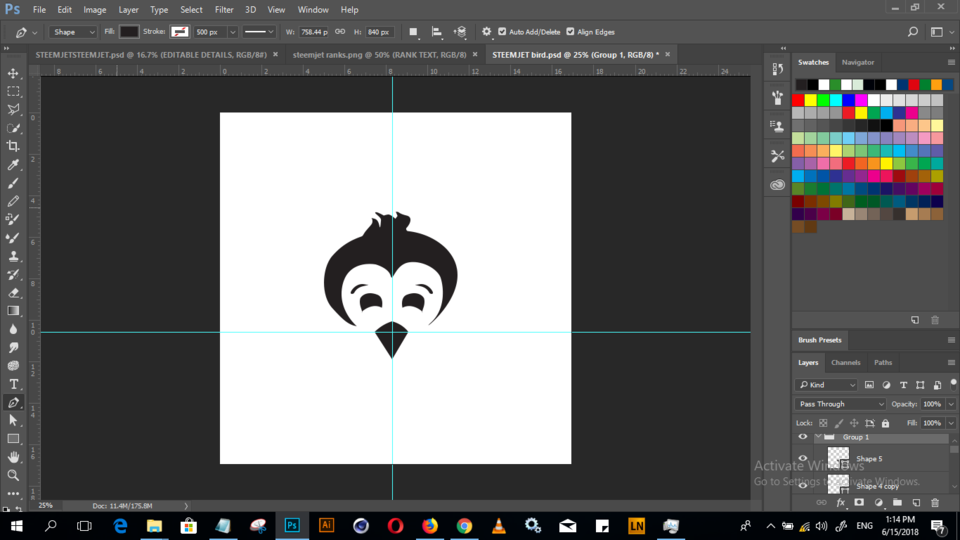Click the shape width input field

314,32
